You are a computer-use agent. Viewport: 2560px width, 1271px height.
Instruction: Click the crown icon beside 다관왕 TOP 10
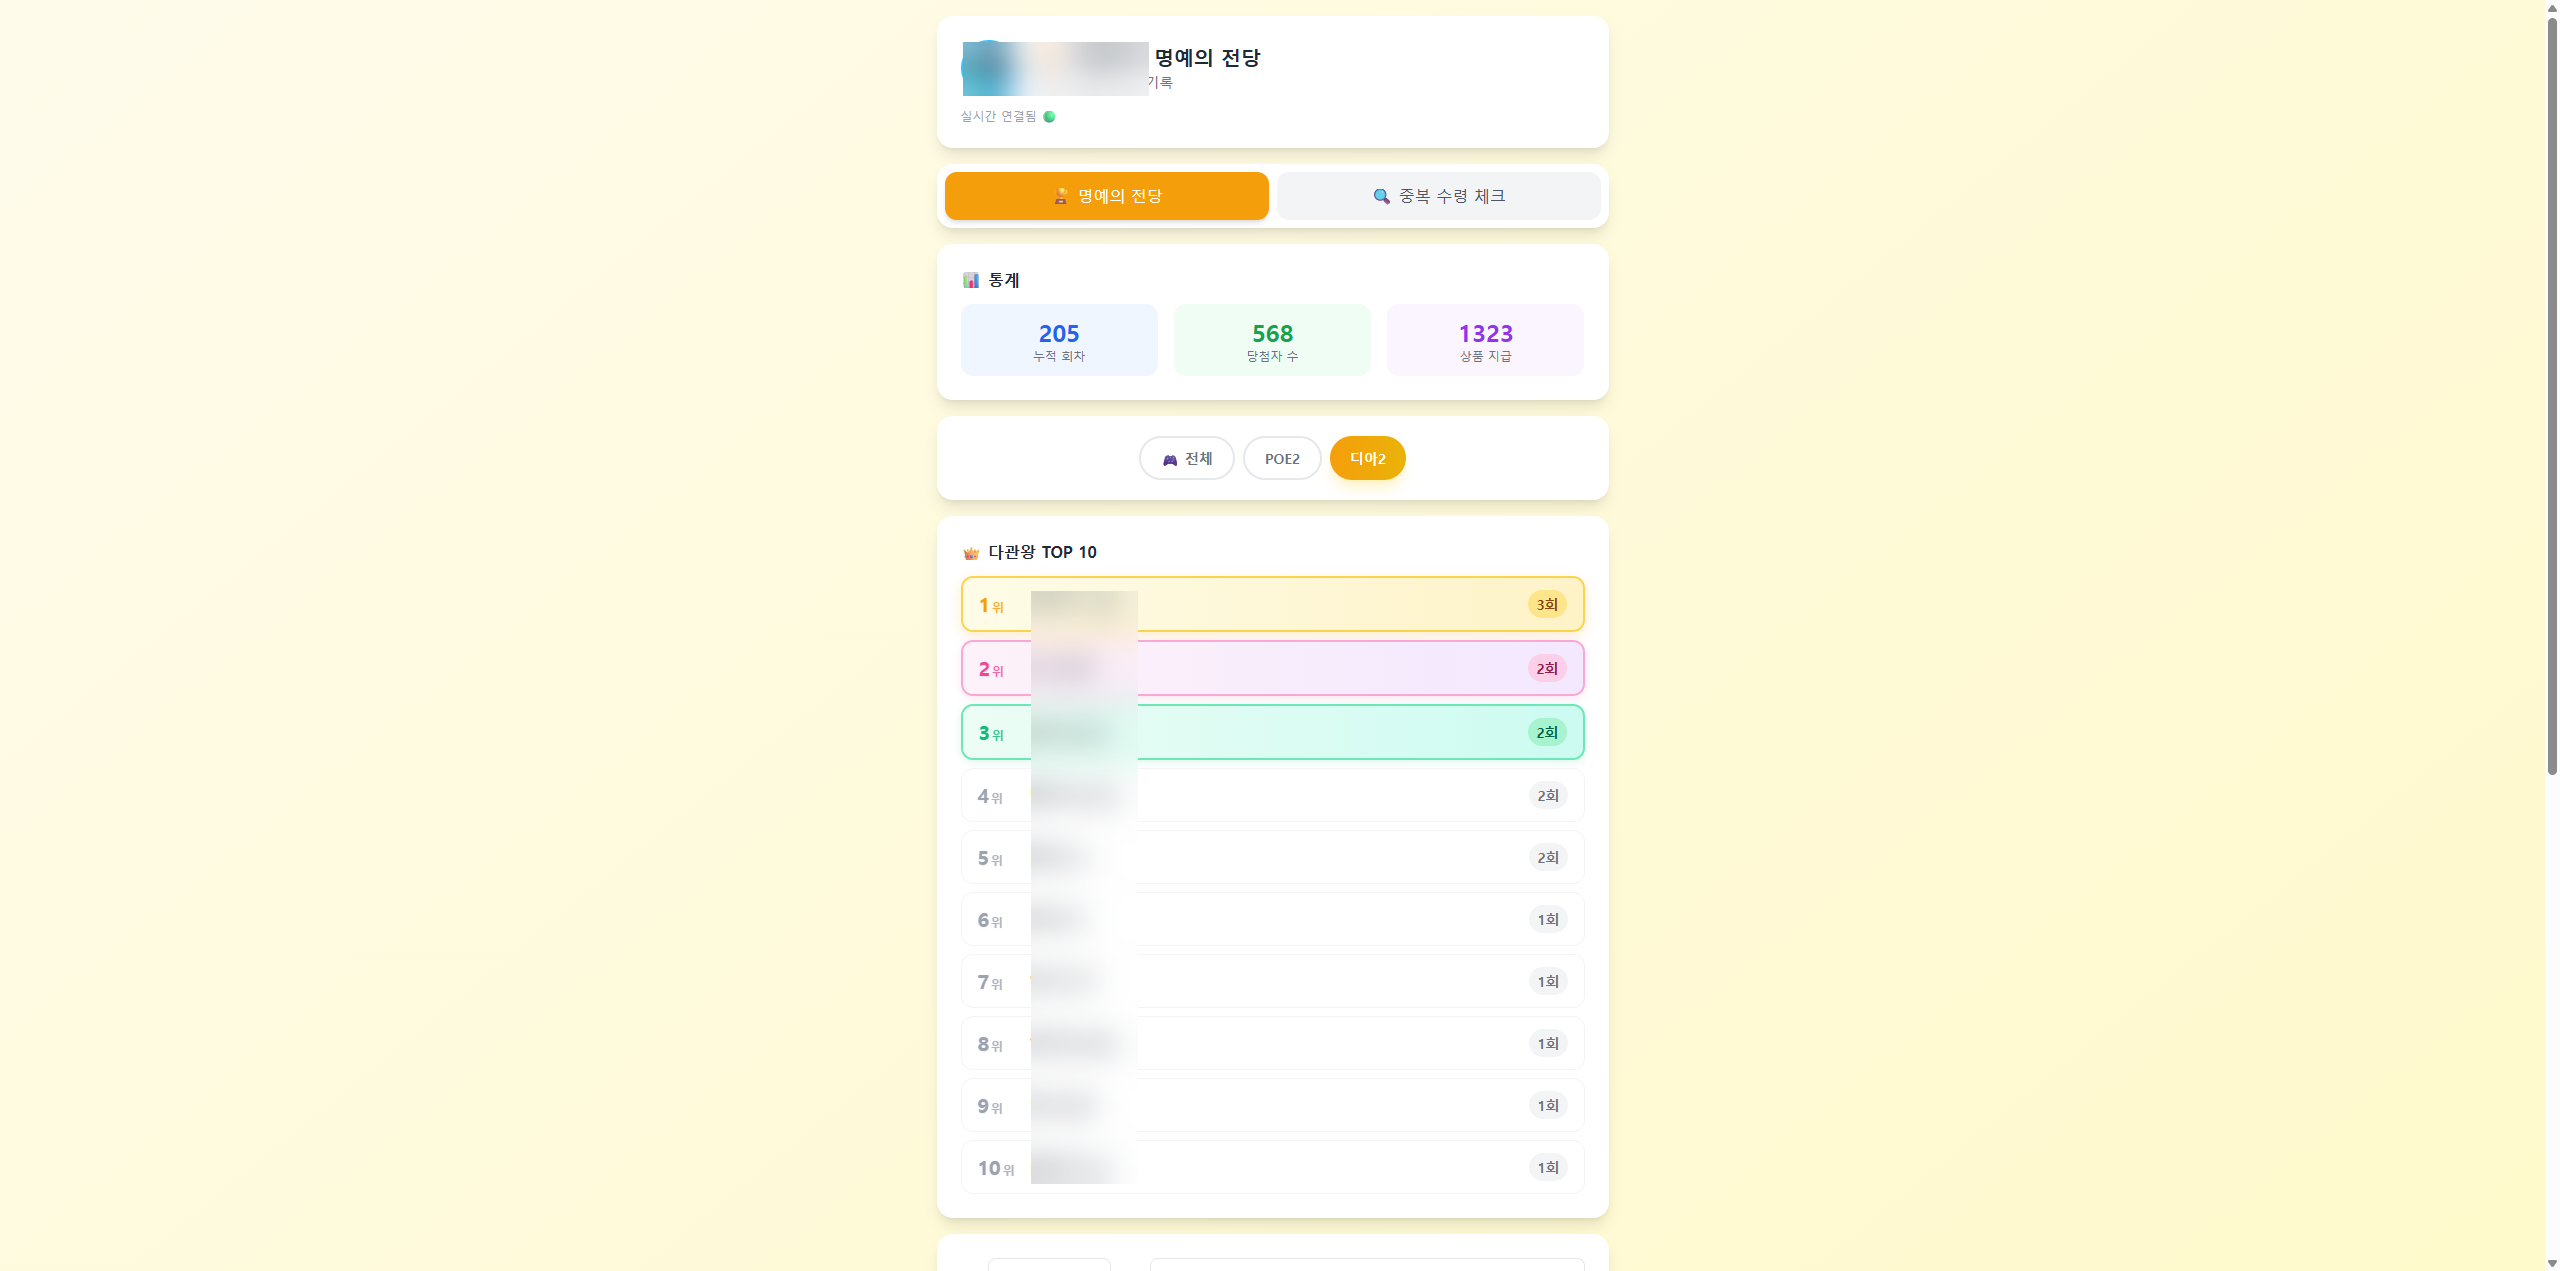pos(971,552)
